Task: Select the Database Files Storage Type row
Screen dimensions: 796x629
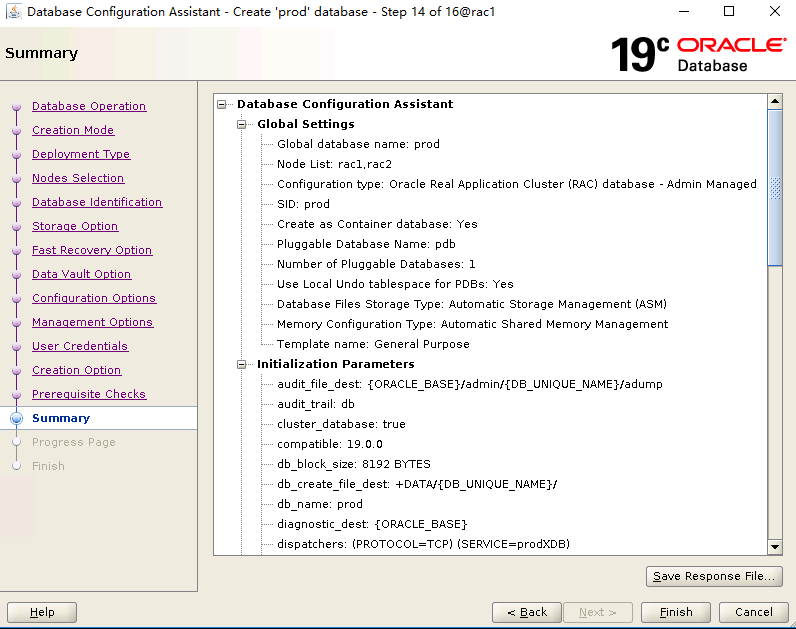Action: 472,304
